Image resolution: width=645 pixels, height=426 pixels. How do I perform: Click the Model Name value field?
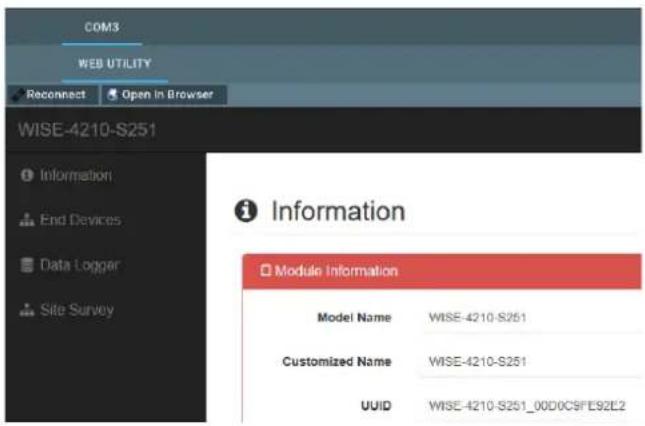[533, 317]
